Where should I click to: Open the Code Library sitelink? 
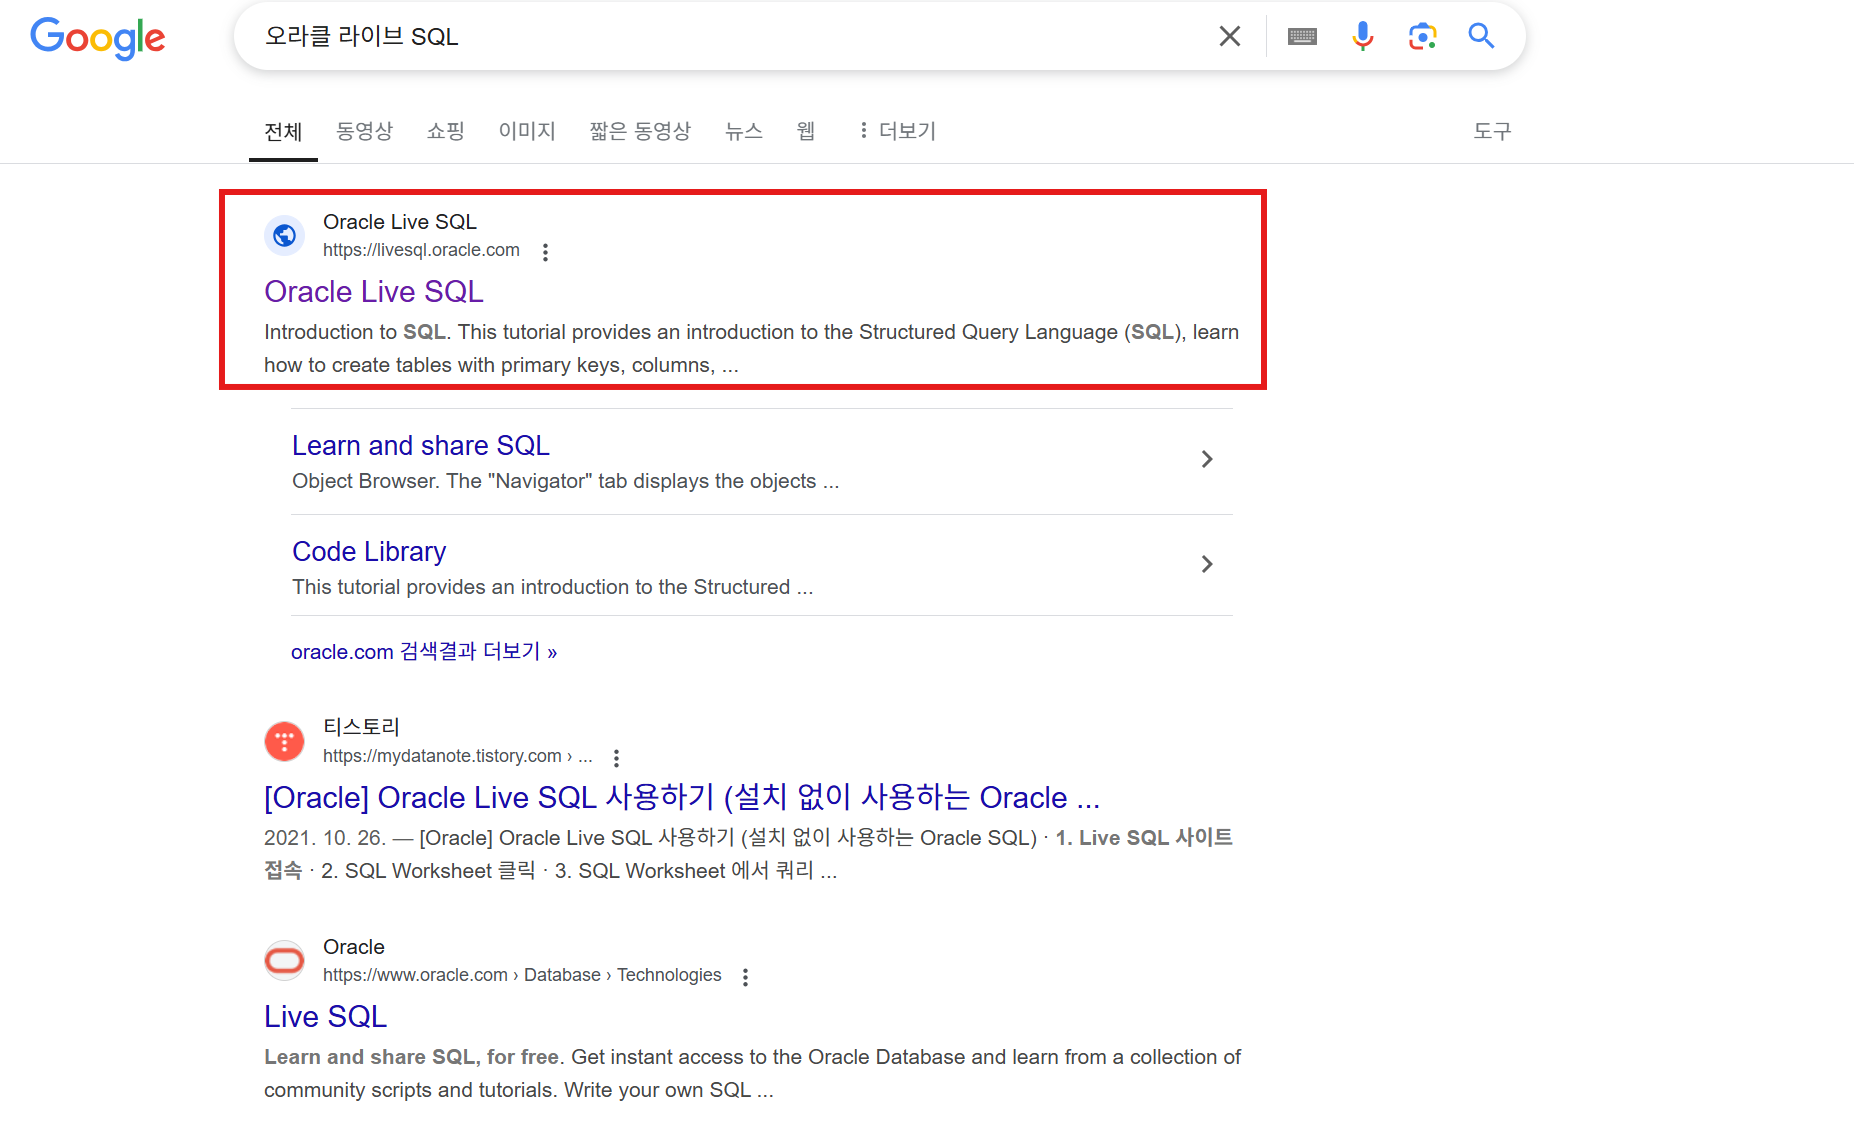tap(369, 551)
